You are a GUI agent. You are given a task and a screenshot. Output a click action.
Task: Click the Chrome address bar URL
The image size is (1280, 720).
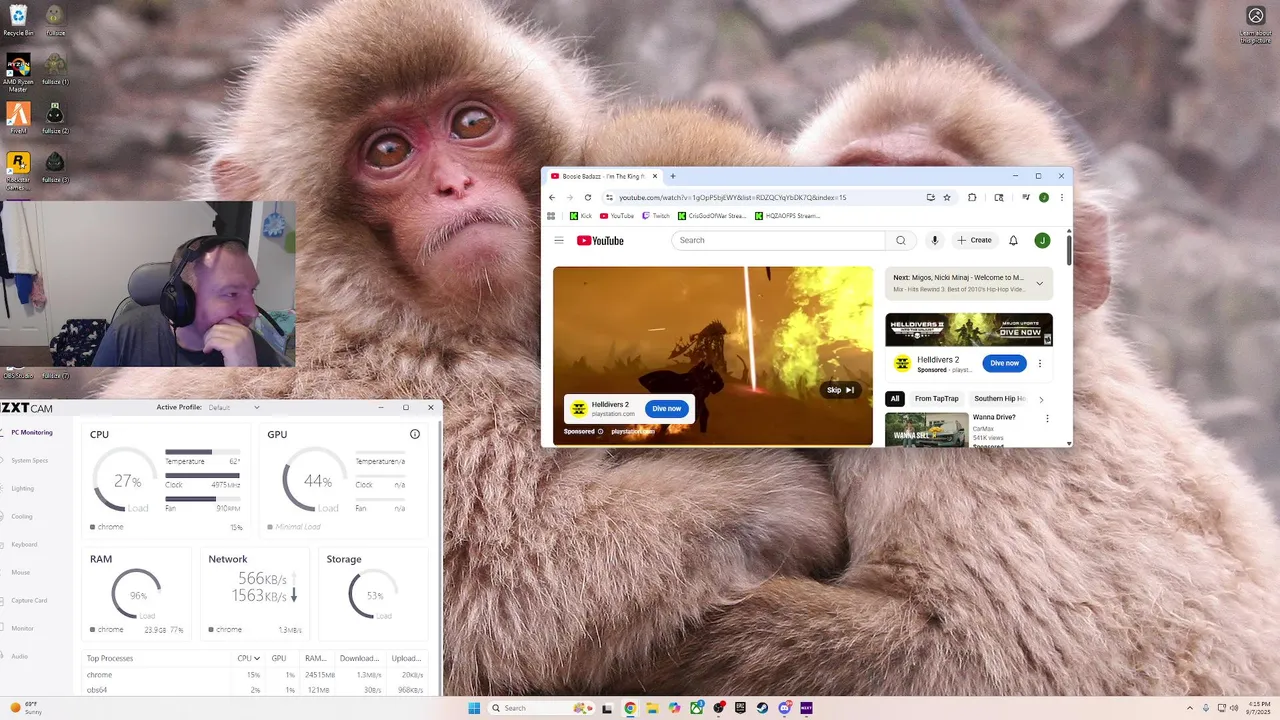pos(732,197)
